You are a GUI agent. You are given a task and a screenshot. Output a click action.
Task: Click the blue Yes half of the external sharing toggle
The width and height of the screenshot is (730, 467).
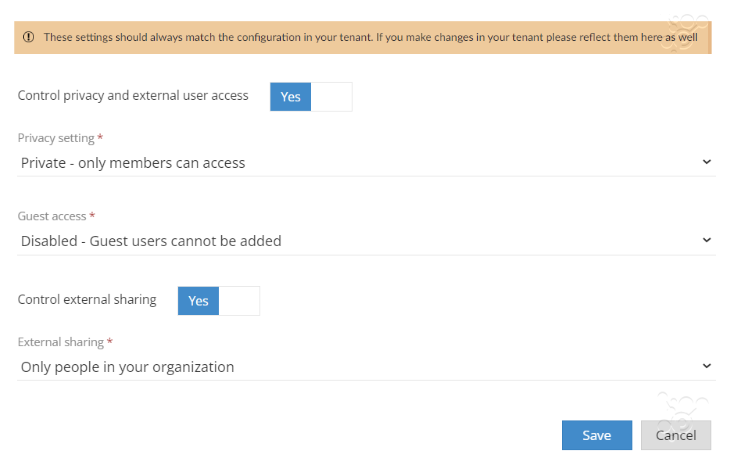point(198,301)
